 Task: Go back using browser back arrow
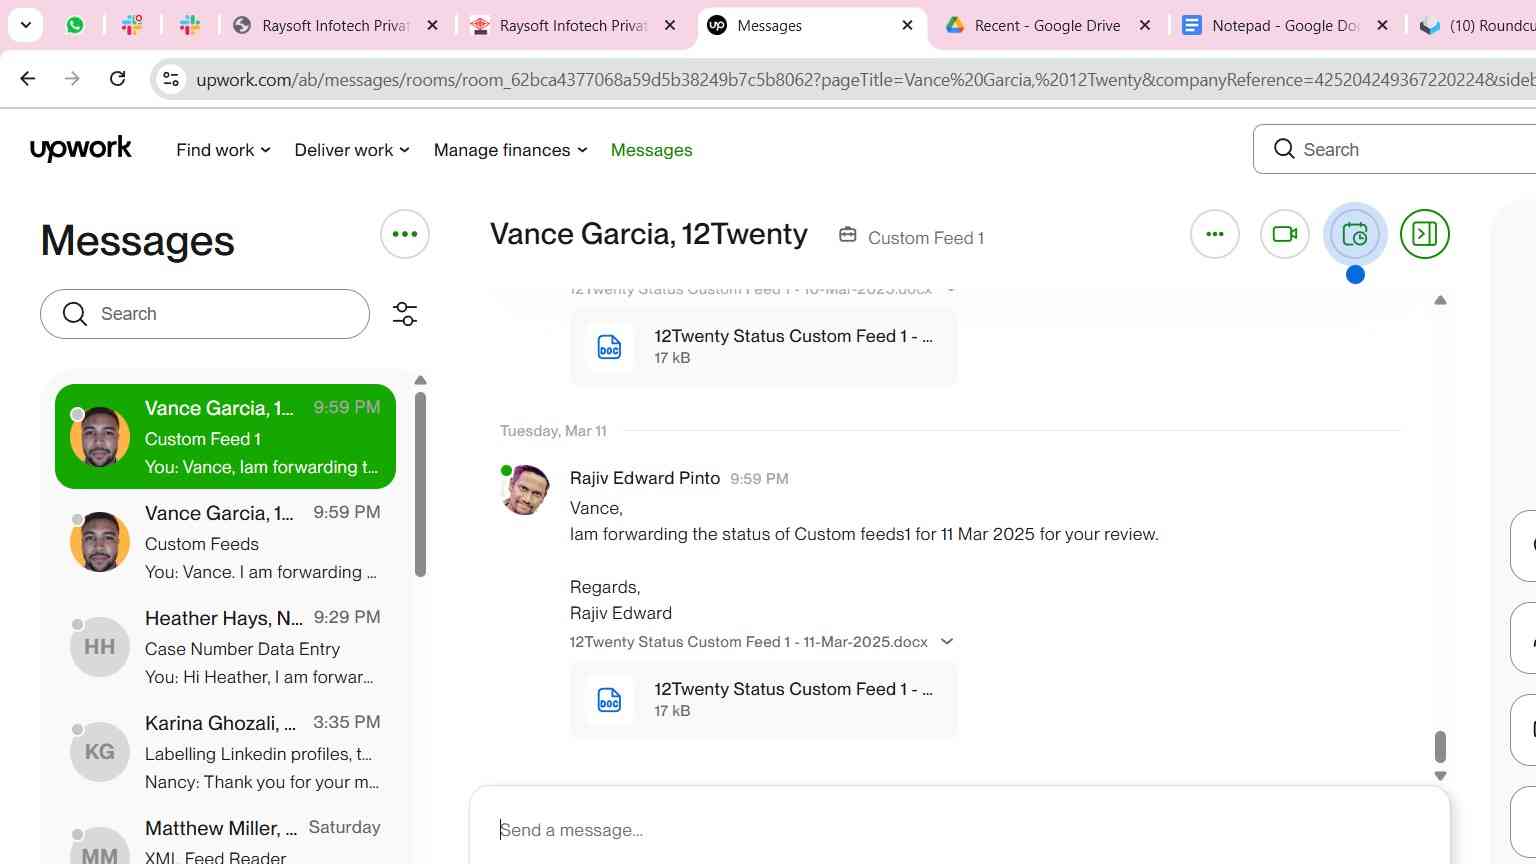[x=28, y=79]
